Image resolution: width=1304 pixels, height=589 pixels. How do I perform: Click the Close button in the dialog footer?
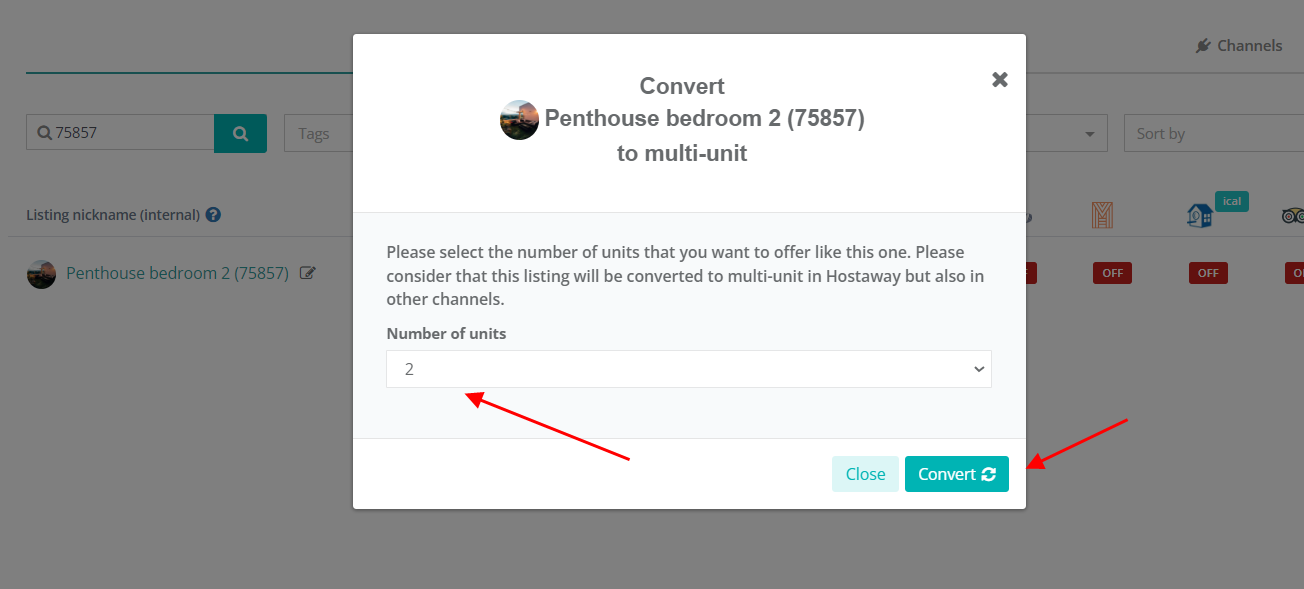(865, 474)
